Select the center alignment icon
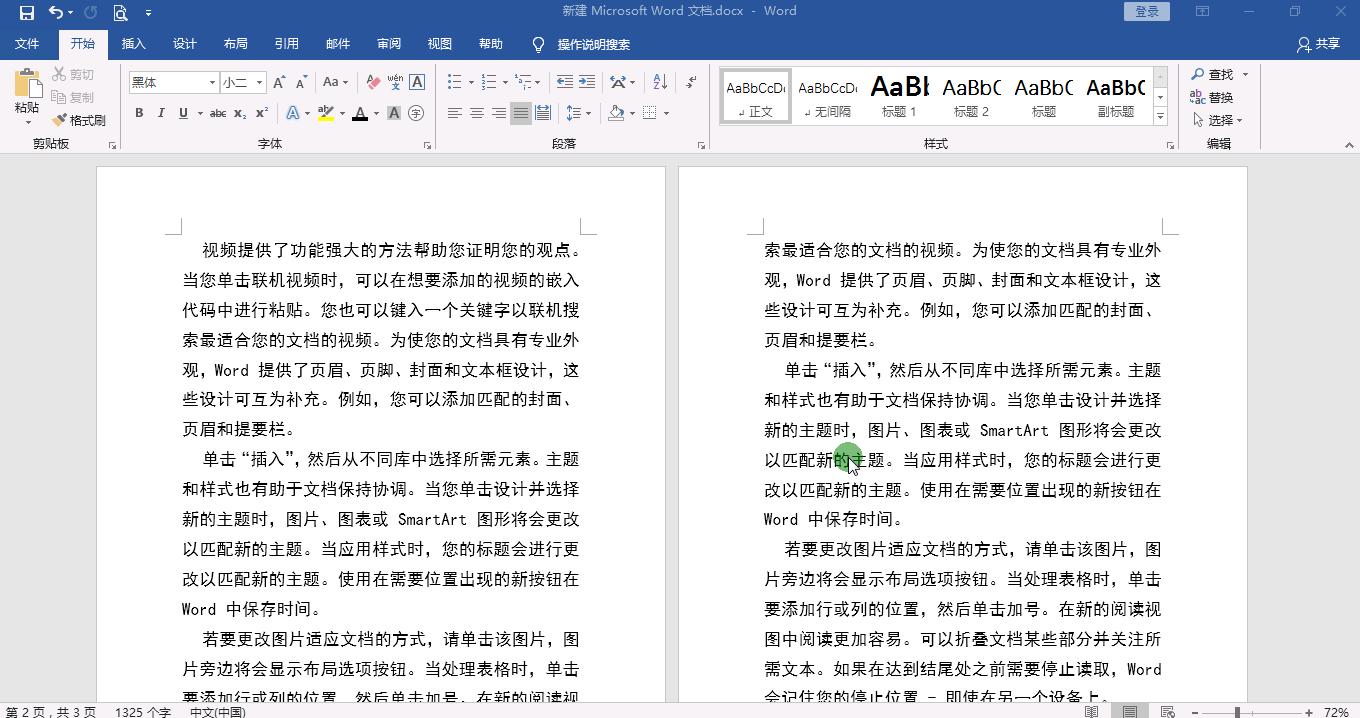 (475, 113)
